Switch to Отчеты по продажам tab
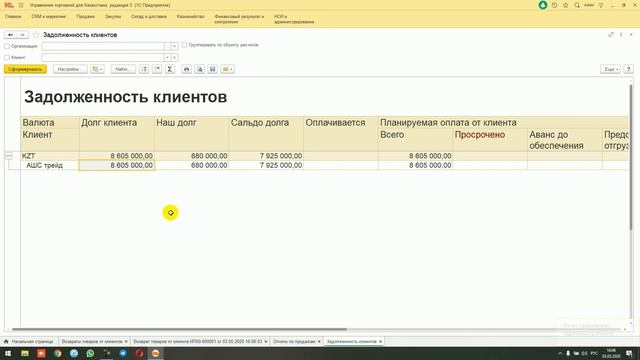640x360 pixels. coord(294,341)
